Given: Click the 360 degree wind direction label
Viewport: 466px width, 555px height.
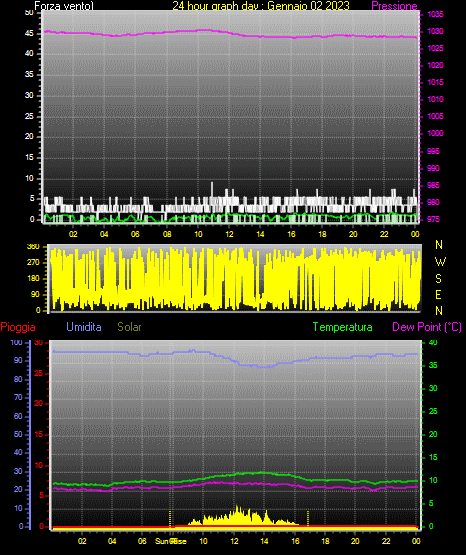Looking at the screenshot, I should point(33,247).
